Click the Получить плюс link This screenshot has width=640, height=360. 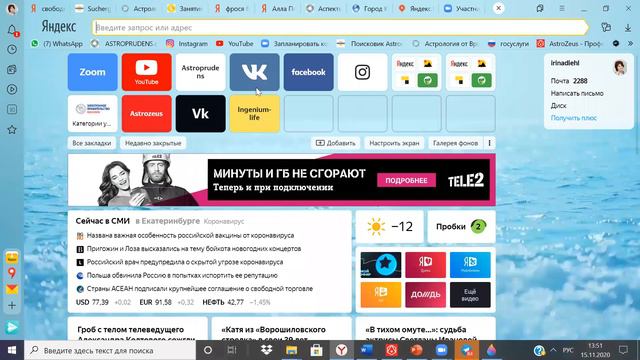click(573, 118)
